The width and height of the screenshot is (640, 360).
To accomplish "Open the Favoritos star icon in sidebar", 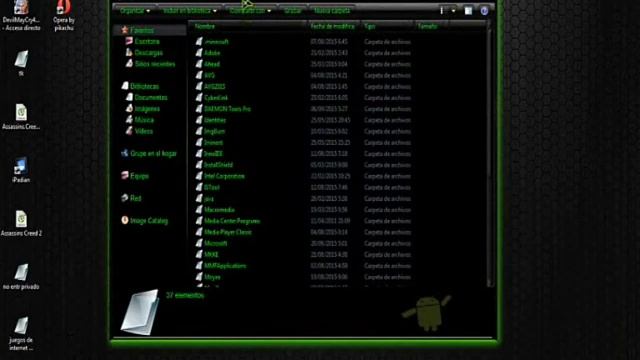I will pos(125,30).
